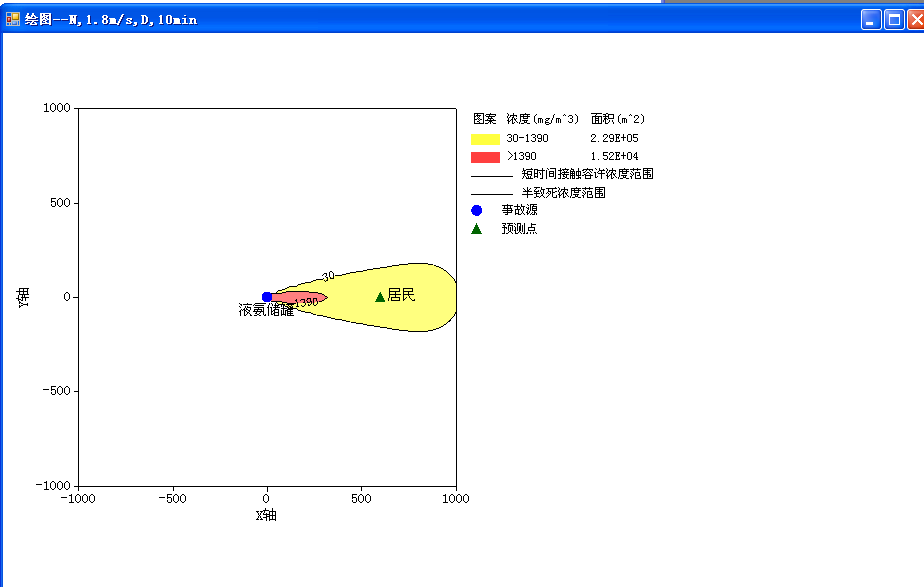Click the x-axis tick label 500
The width and height of the screenshot is (924, 587).
point(361,499)
